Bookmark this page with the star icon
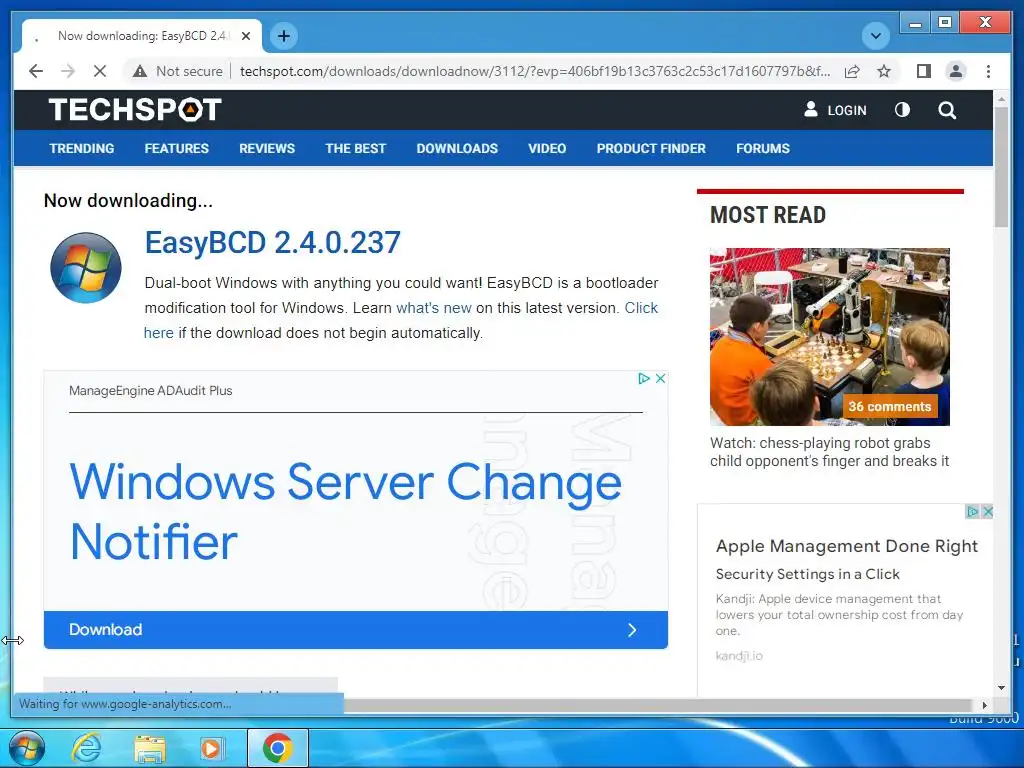The image size is (1024, 768). pyautogui.click(x=884, y=71)
